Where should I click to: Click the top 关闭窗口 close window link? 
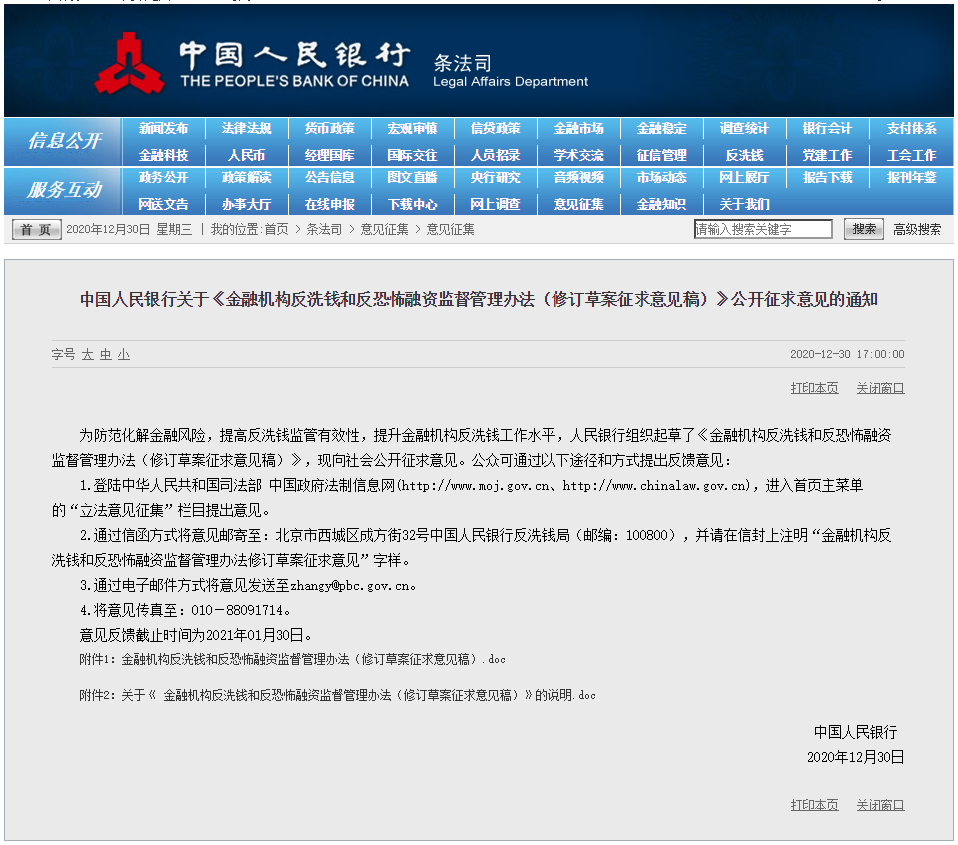tap(880, 388)
